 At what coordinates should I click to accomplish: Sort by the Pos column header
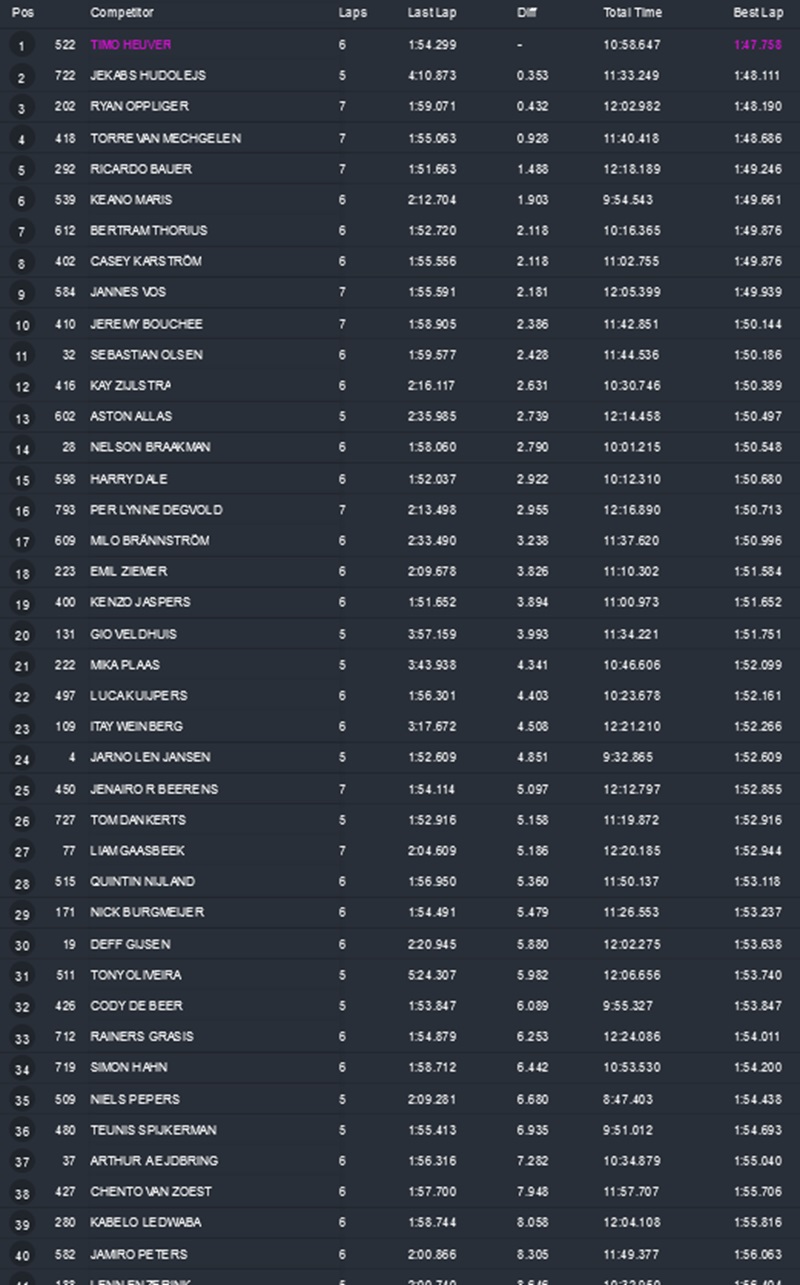coord(22,13)
